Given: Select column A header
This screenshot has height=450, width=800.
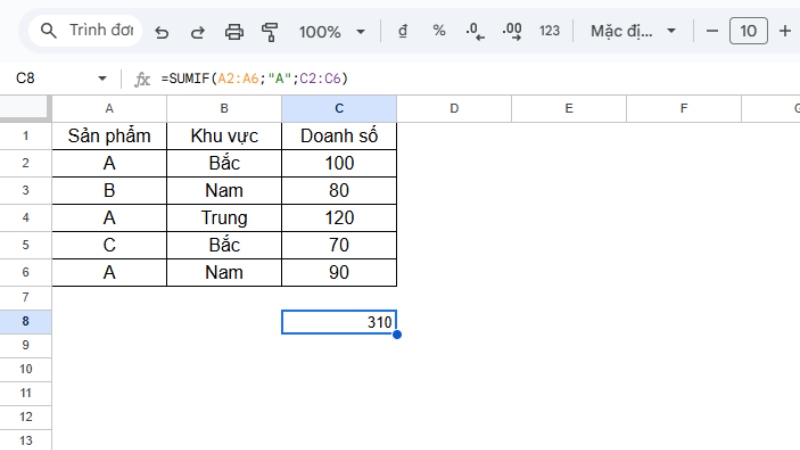Looking at the screenshot, I should tap(109, 109).
